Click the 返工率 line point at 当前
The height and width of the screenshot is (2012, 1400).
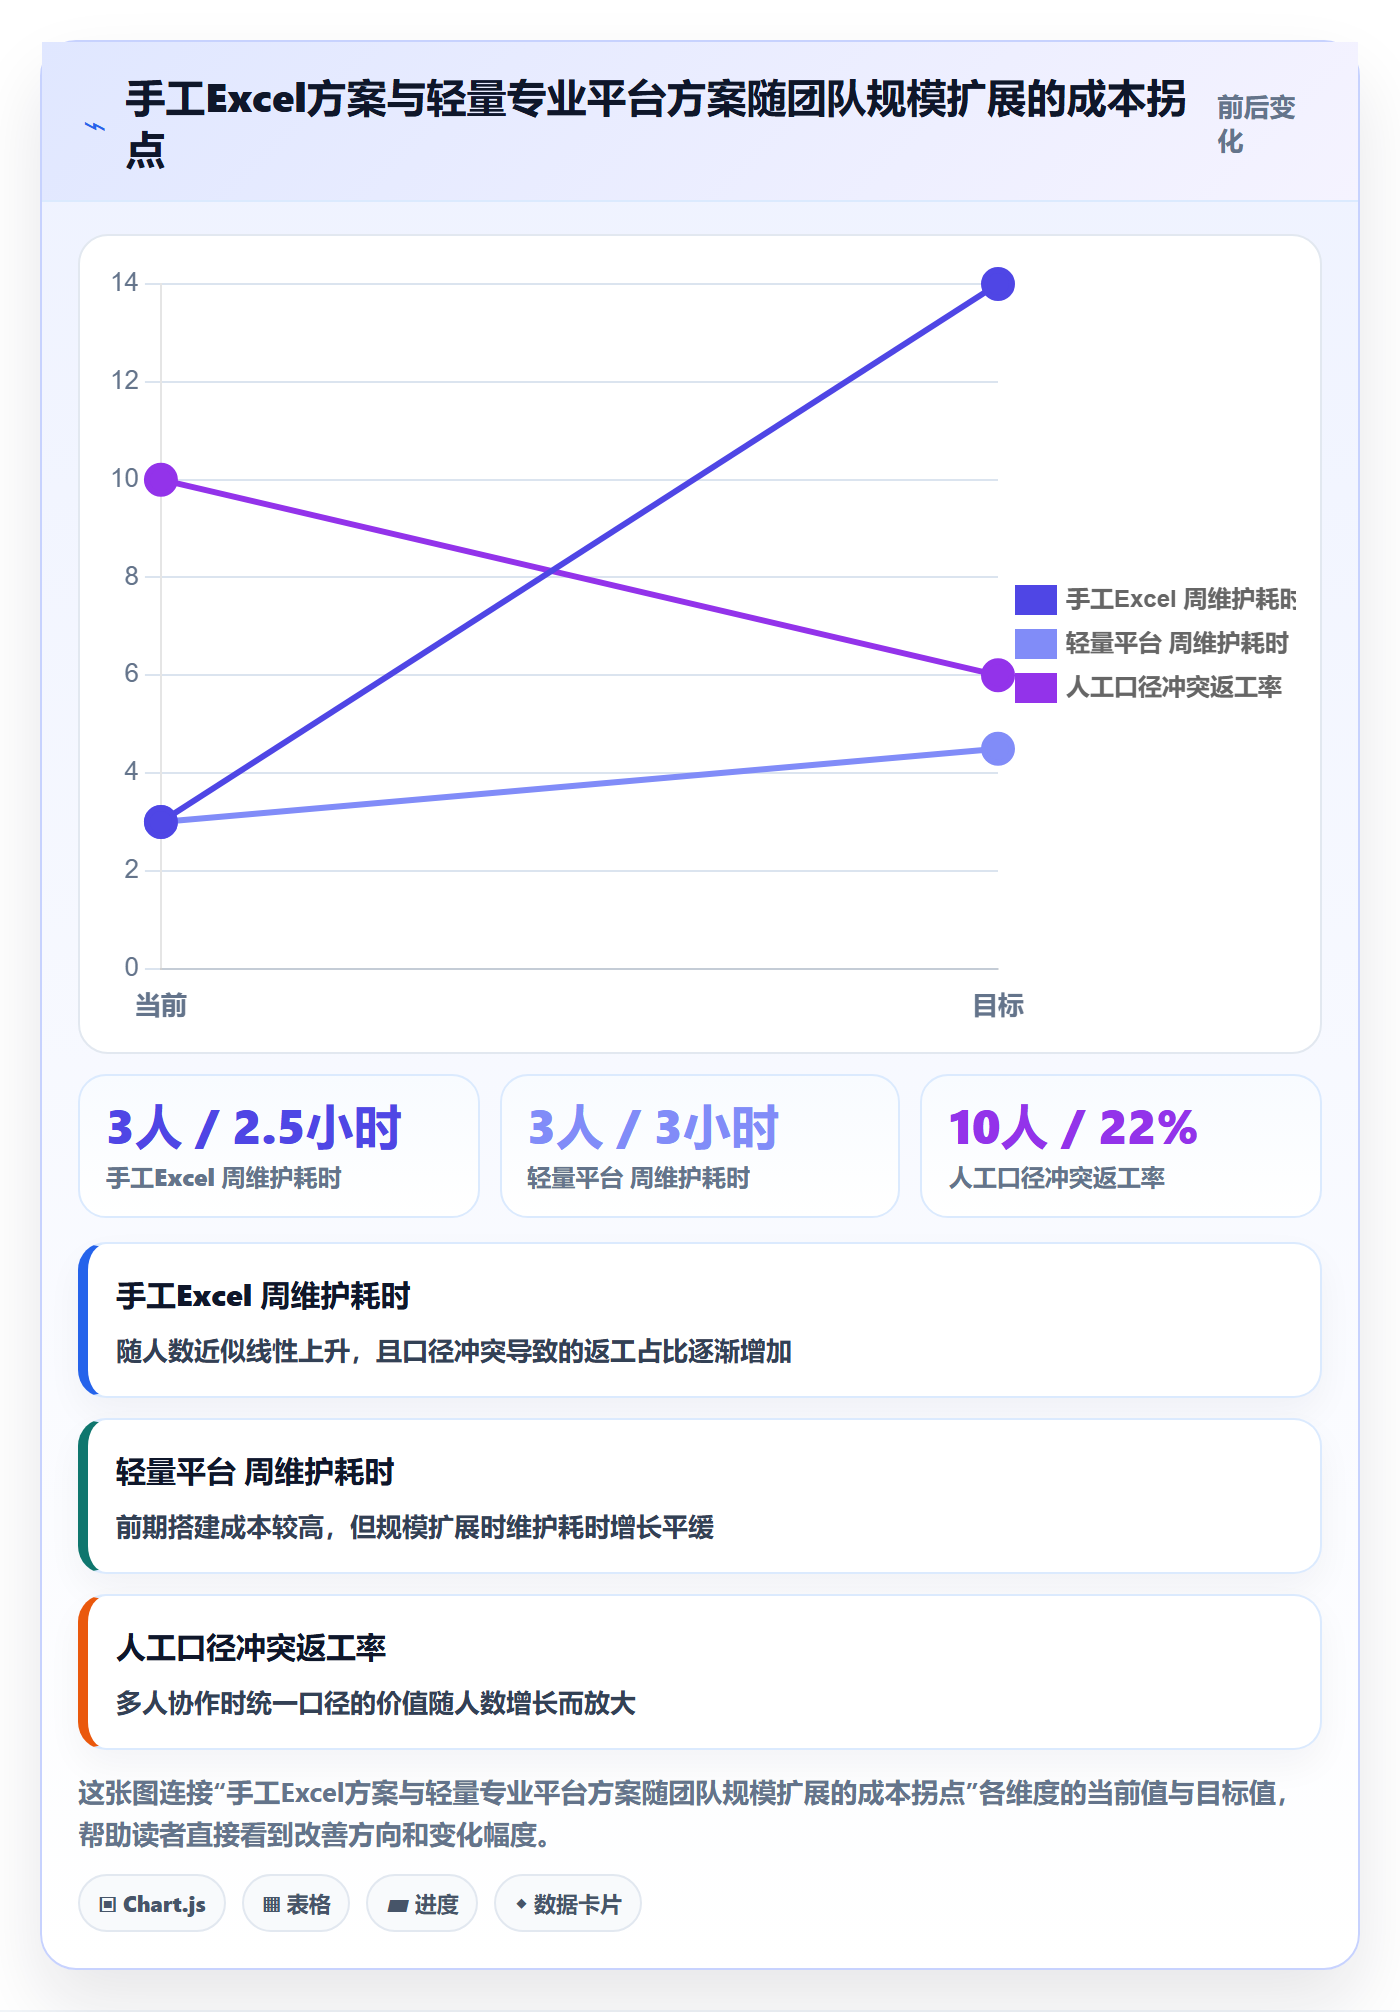(x=161, y=480)
